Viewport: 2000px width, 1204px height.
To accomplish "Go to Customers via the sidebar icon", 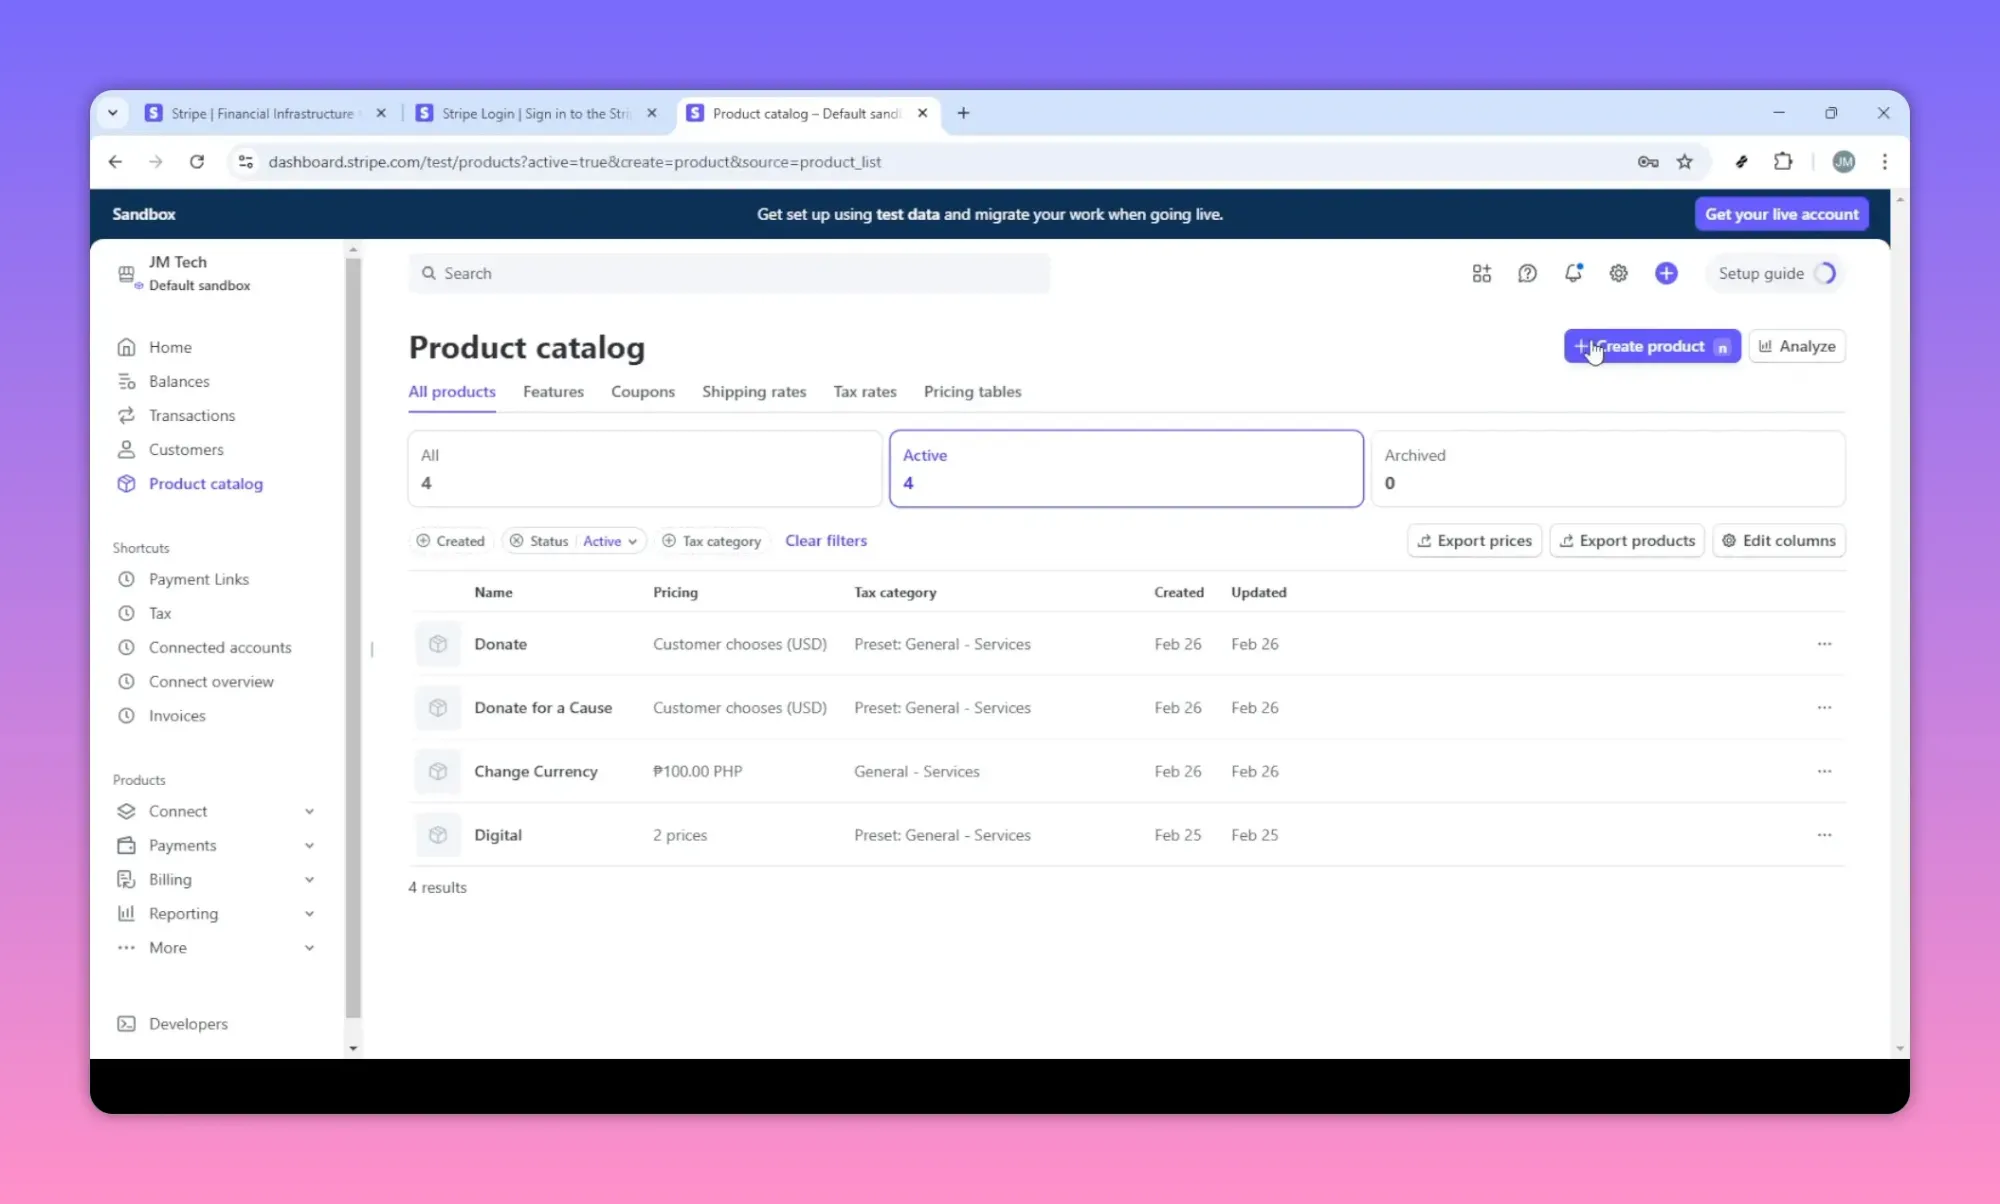I will click(185, 449).
